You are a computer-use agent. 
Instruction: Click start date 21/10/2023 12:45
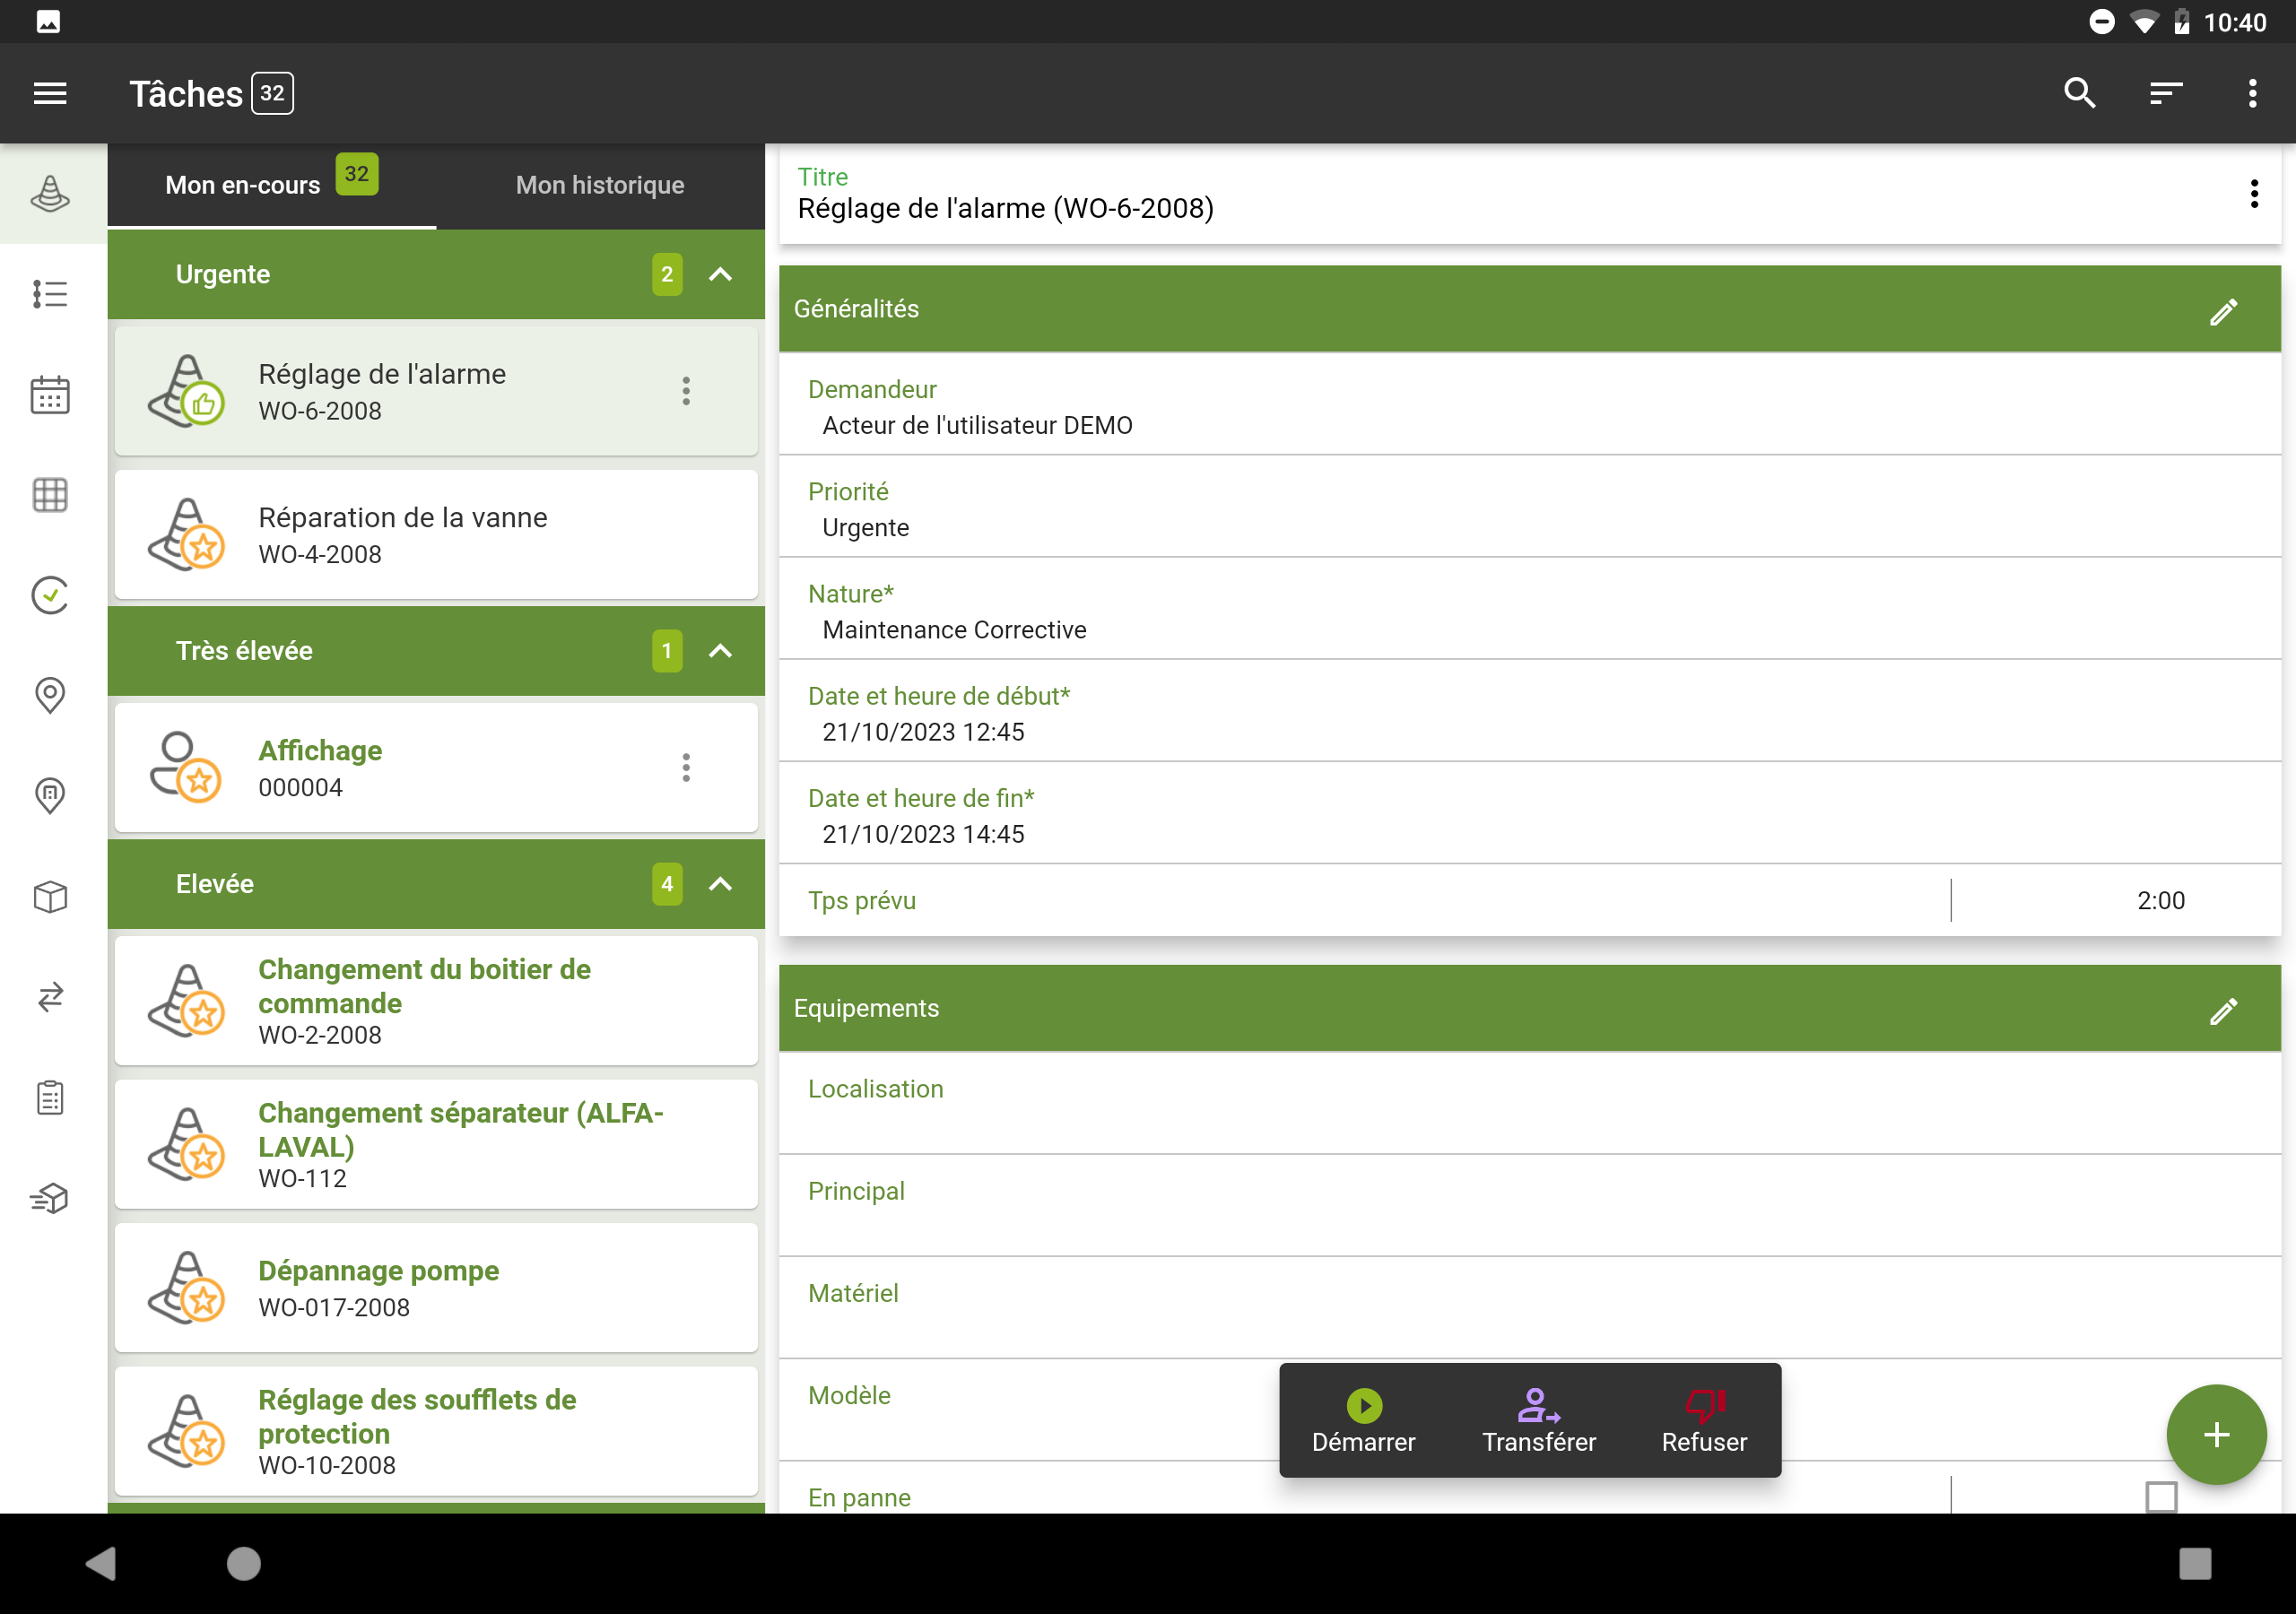click(1529, 712)
